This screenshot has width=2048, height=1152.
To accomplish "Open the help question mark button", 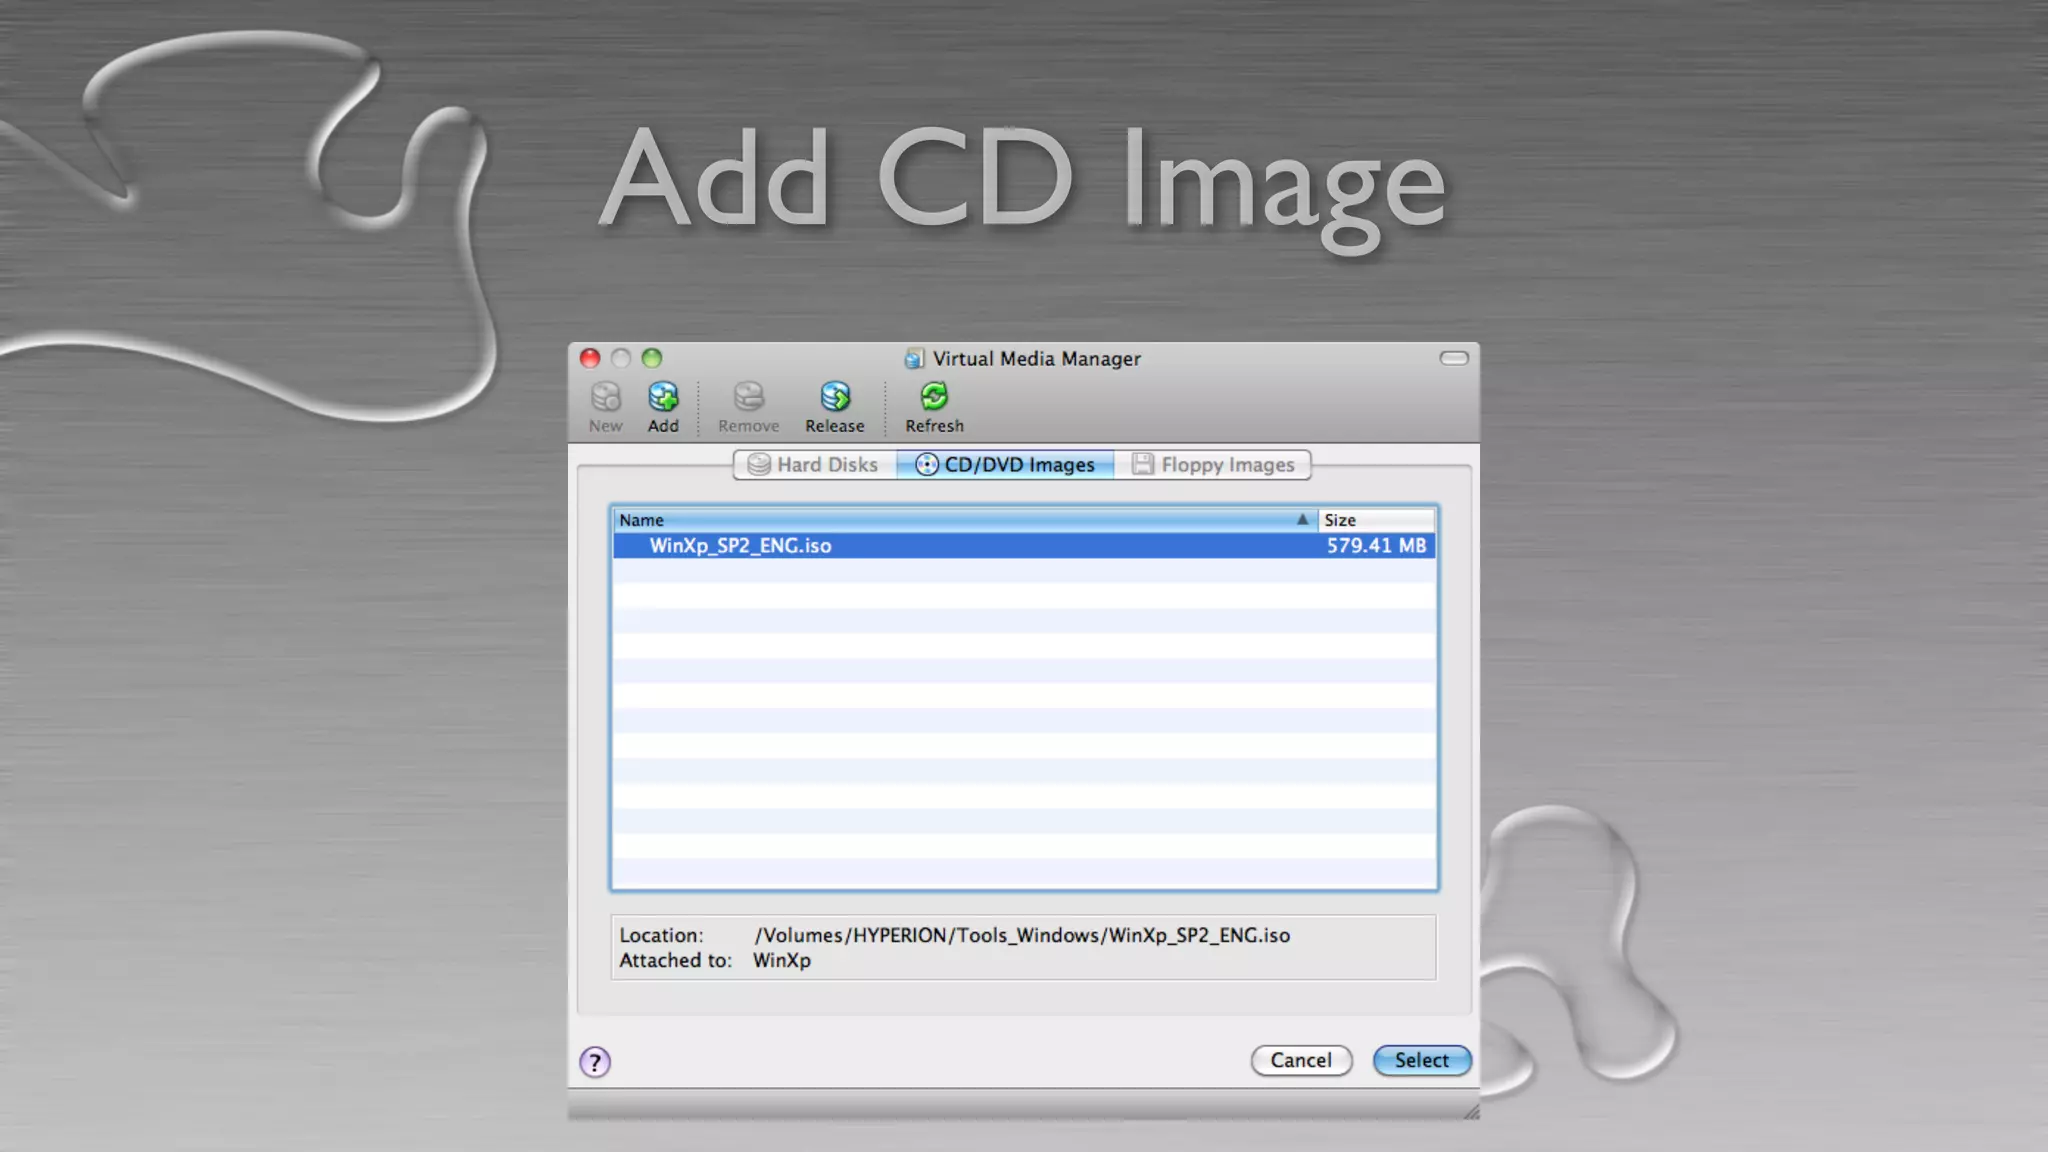I will 595,1062.
